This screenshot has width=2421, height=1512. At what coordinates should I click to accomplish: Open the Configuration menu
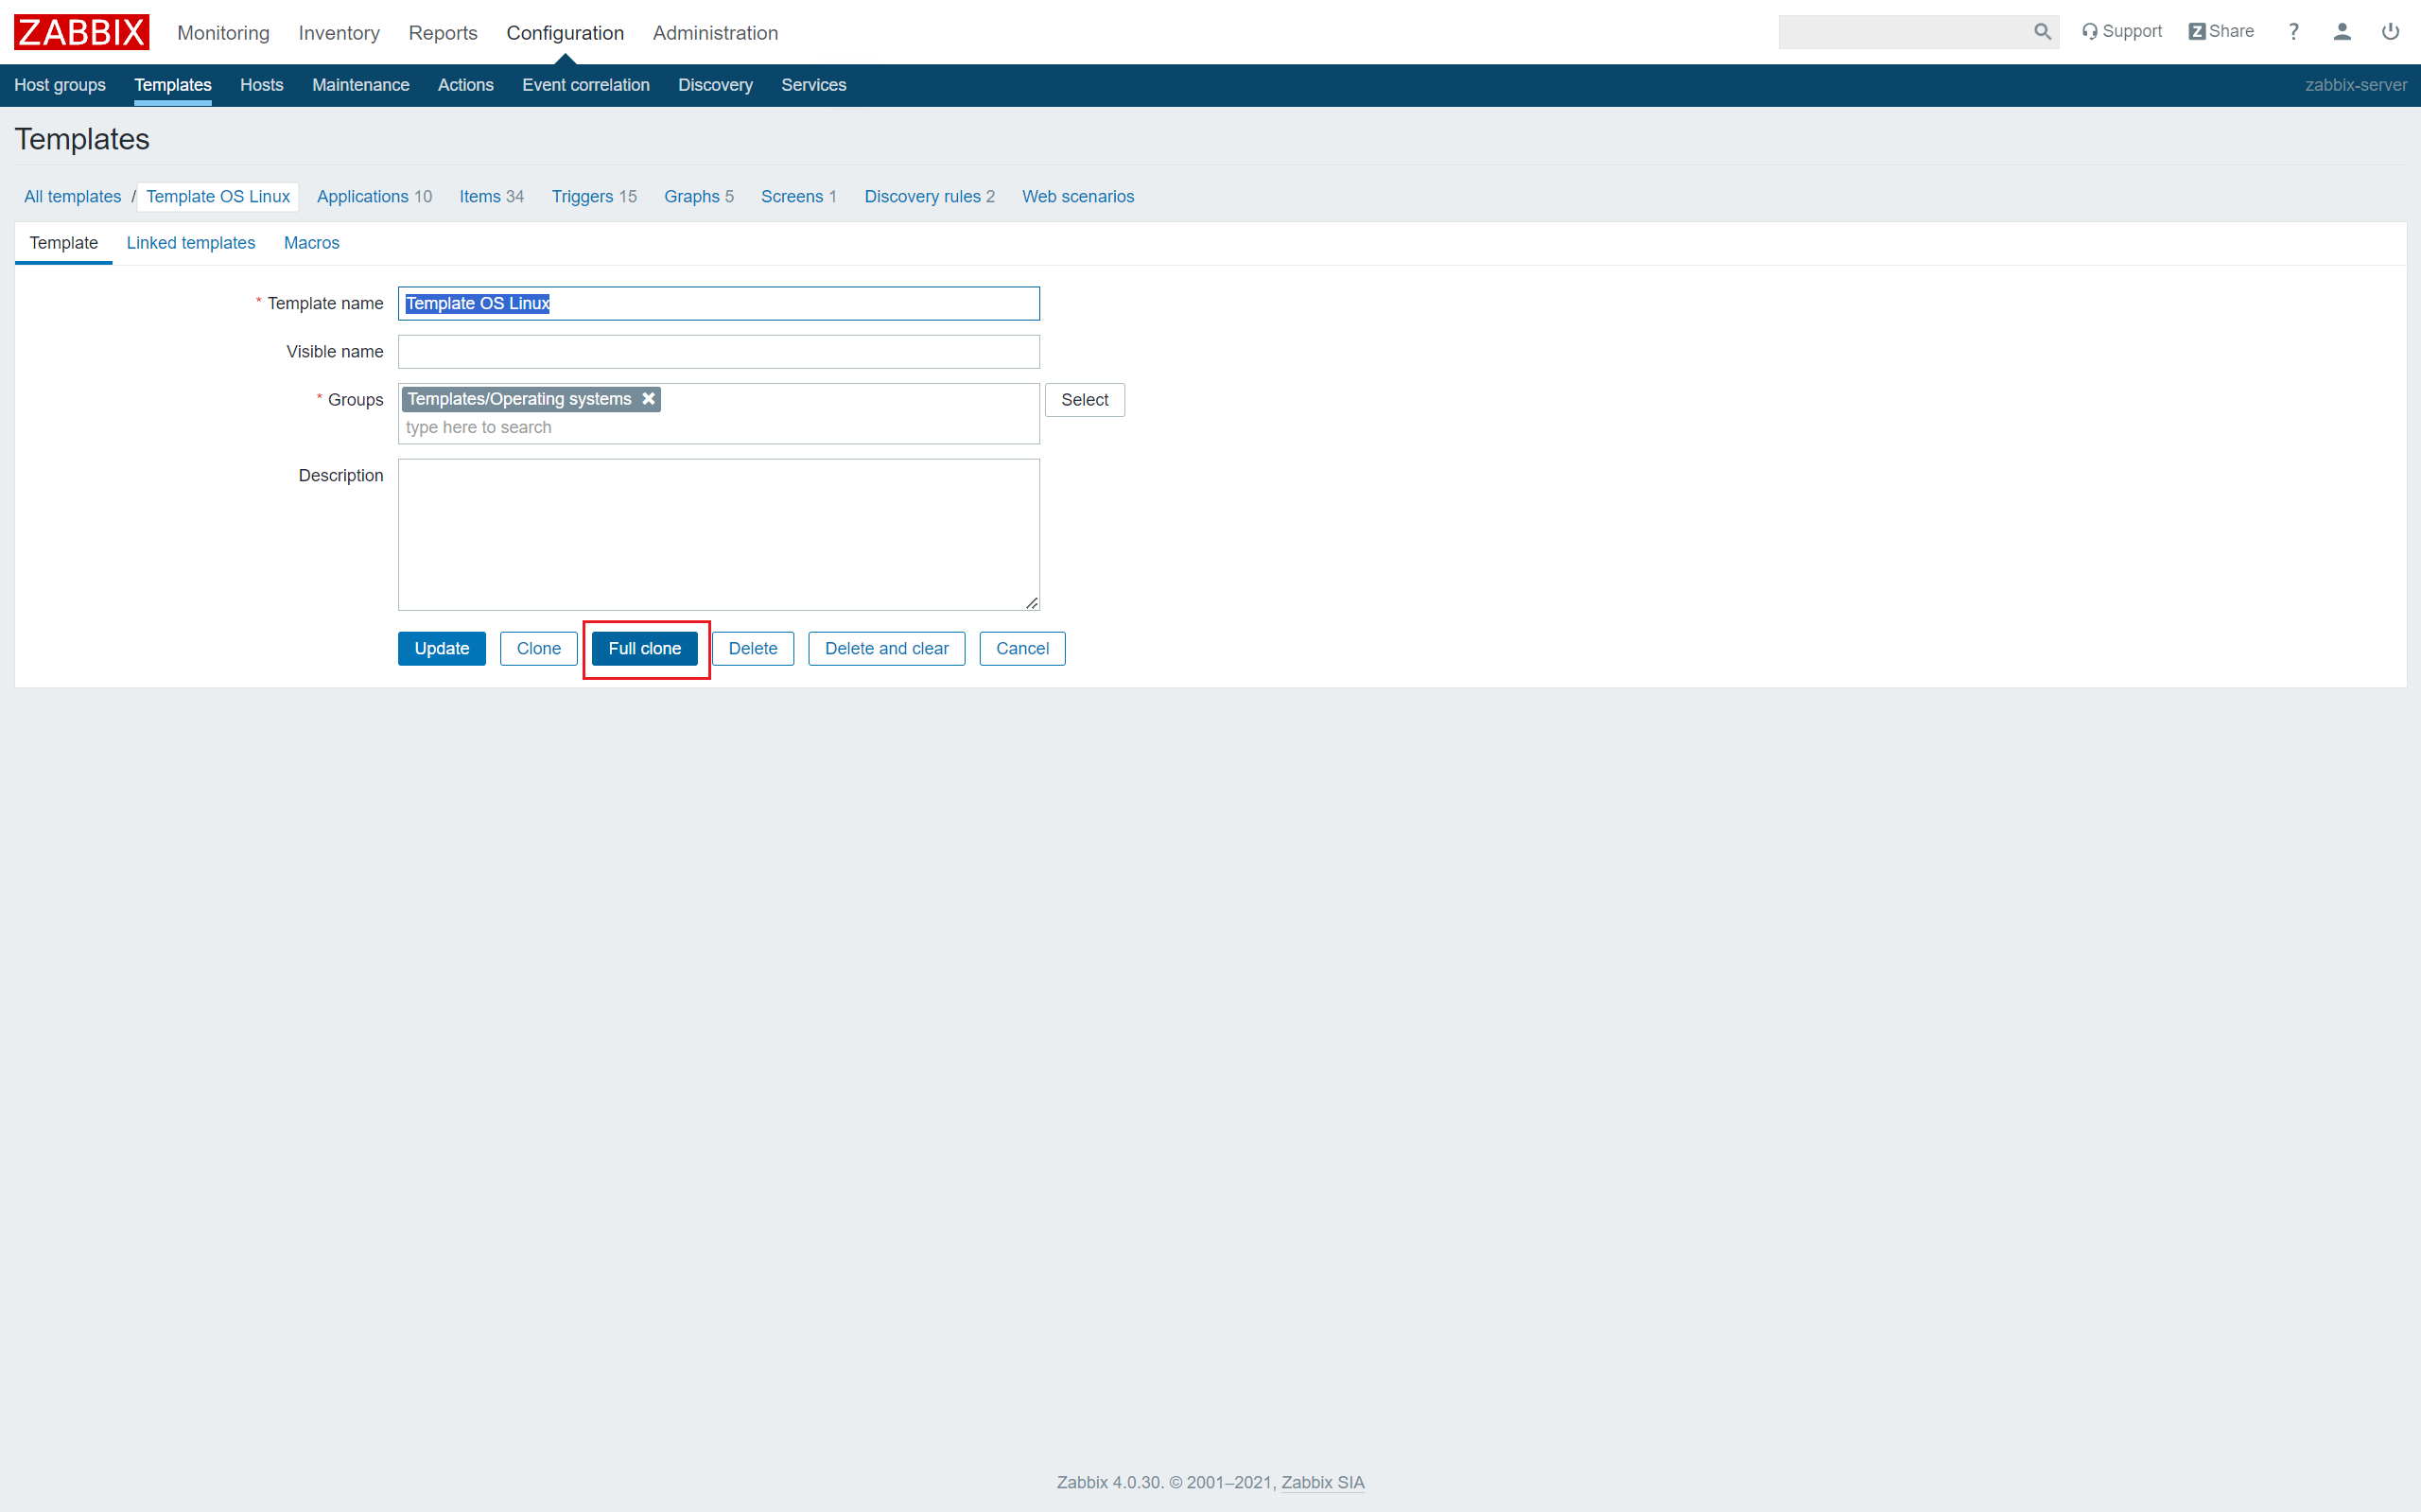pyautogui.click(x=565, y=33)
